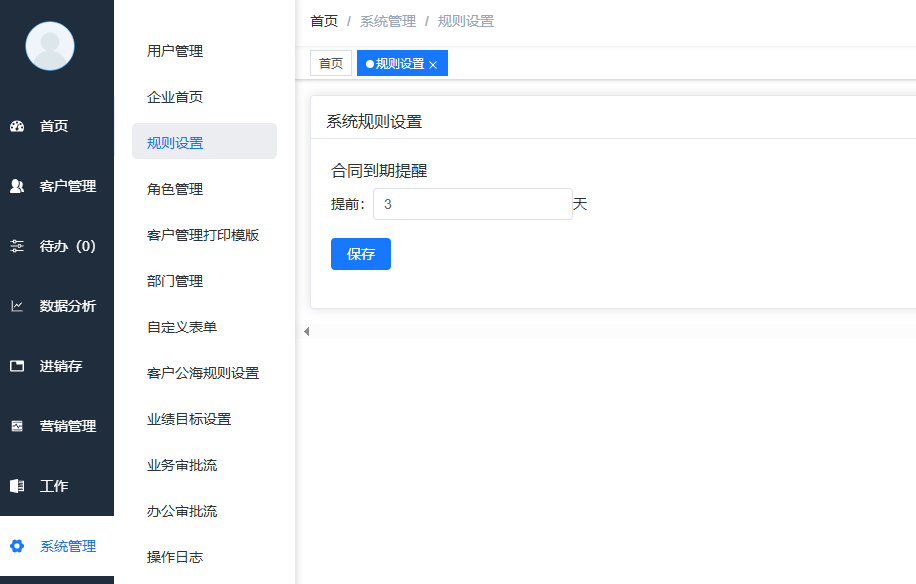Open 进销存 in the sidebar
Viewport: 916px width, 584px height.
57,366
